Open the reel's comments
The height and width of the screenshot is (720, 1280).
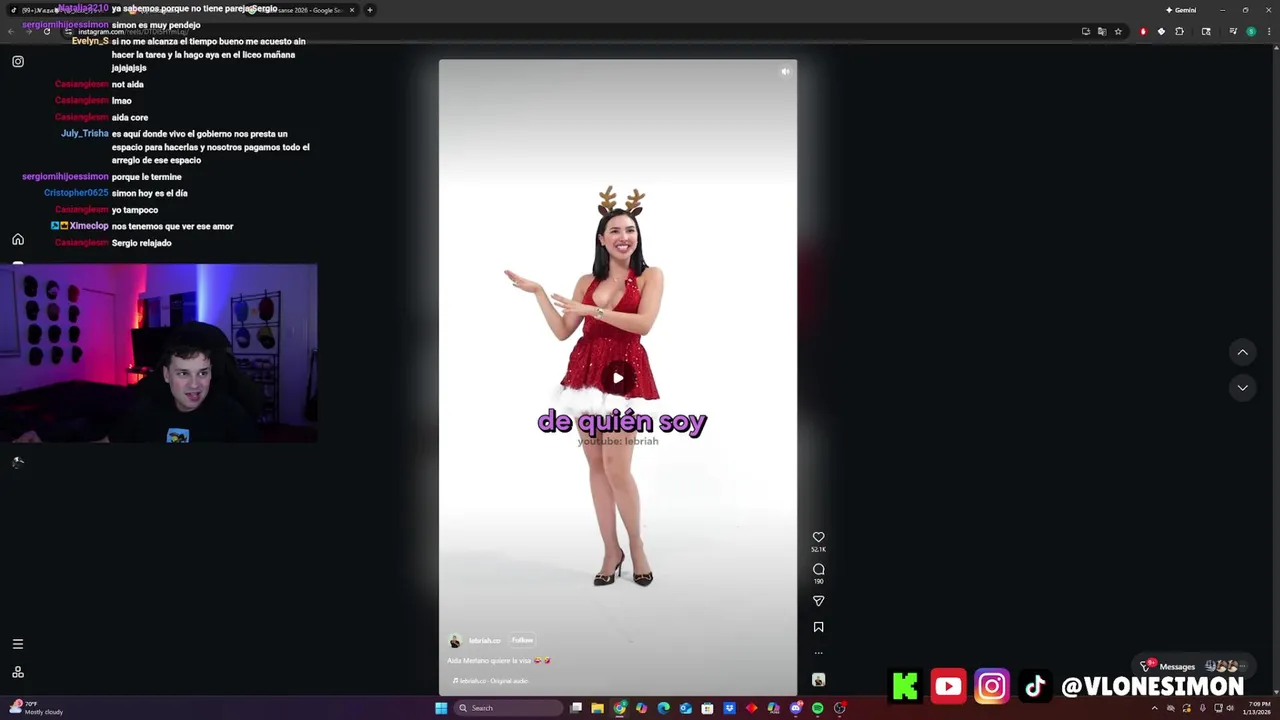tap(818, 569)
